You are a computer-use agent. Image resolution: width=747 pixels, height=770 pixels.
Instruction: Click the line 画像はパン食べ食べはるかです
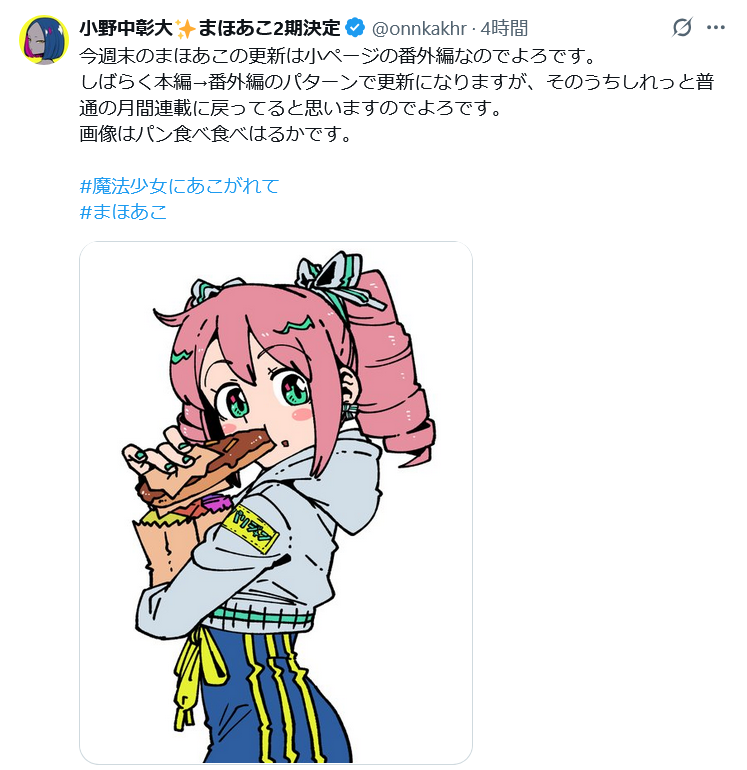(x=215, y=133)
